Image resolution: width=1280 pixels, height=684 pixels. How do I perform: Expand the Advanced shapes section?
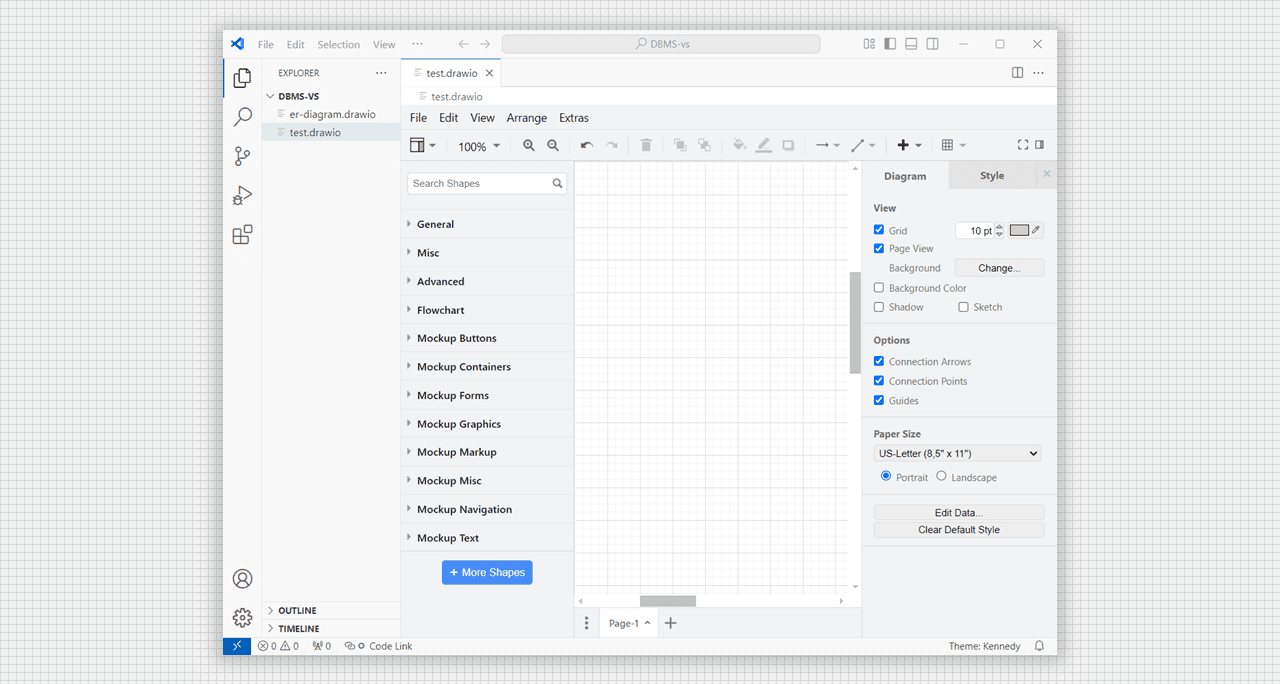pos(488,281)
